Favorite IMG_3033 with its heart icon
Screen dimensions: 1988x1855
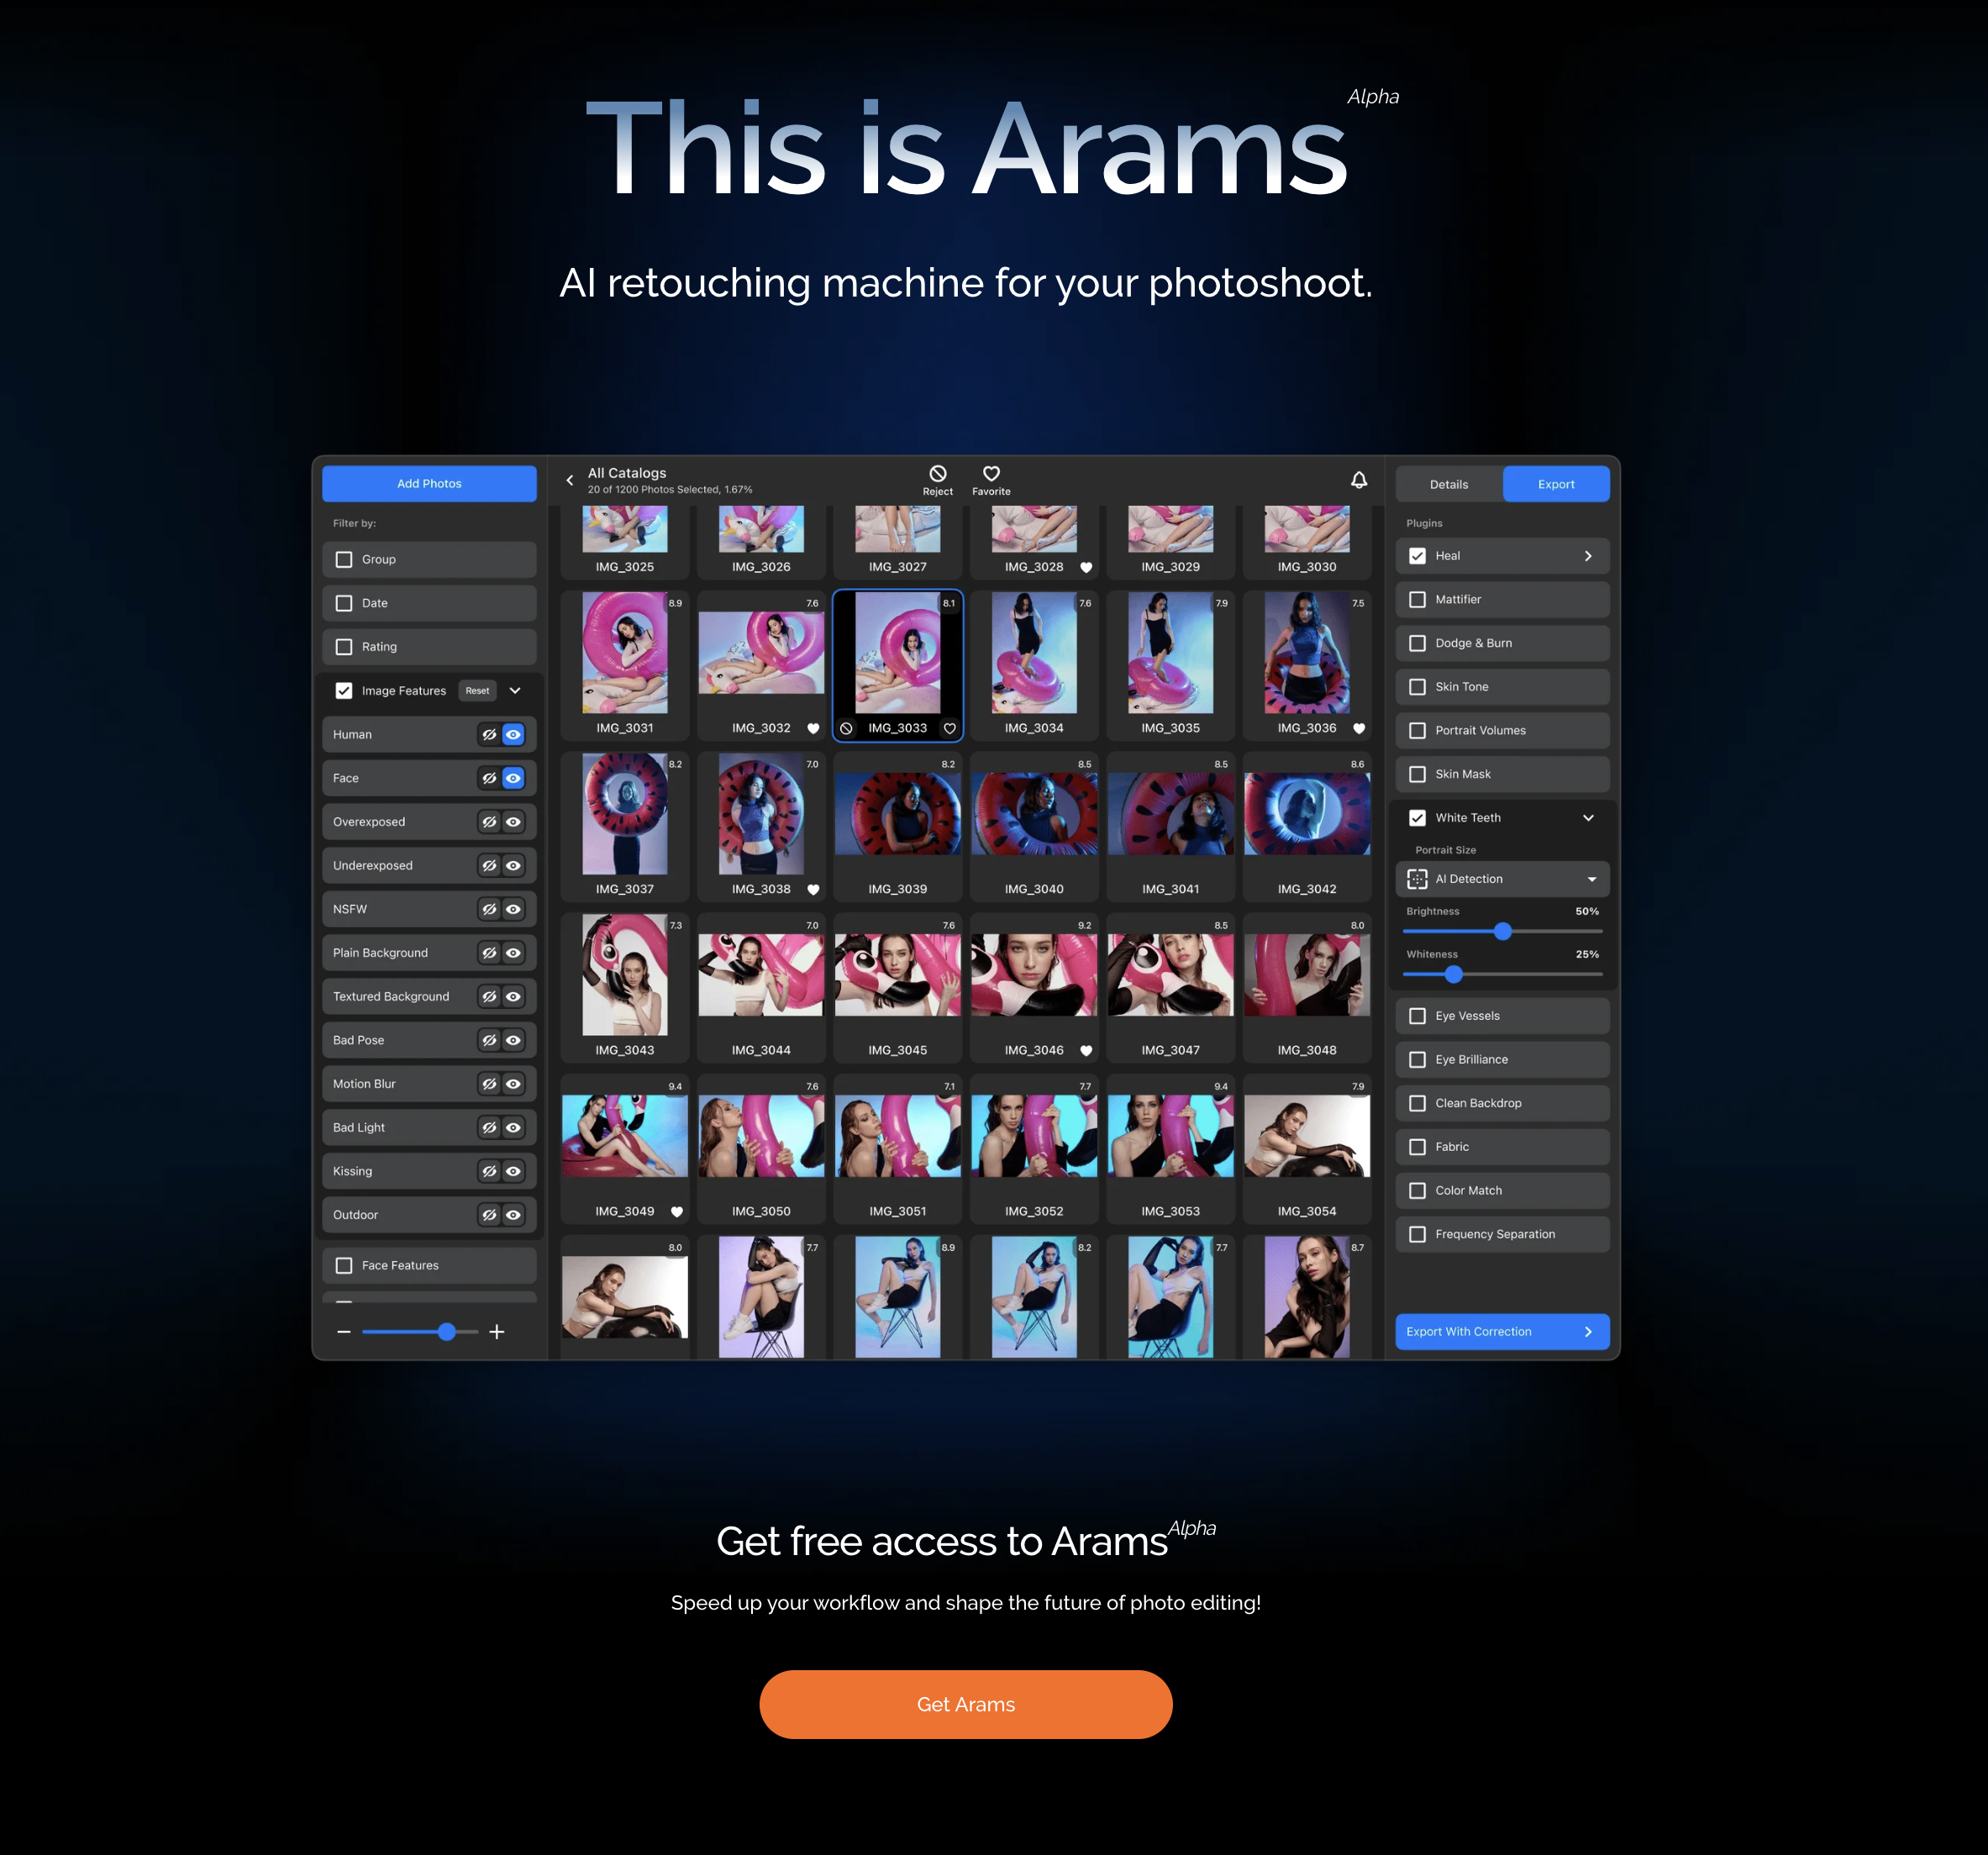[x=949, y=729]
